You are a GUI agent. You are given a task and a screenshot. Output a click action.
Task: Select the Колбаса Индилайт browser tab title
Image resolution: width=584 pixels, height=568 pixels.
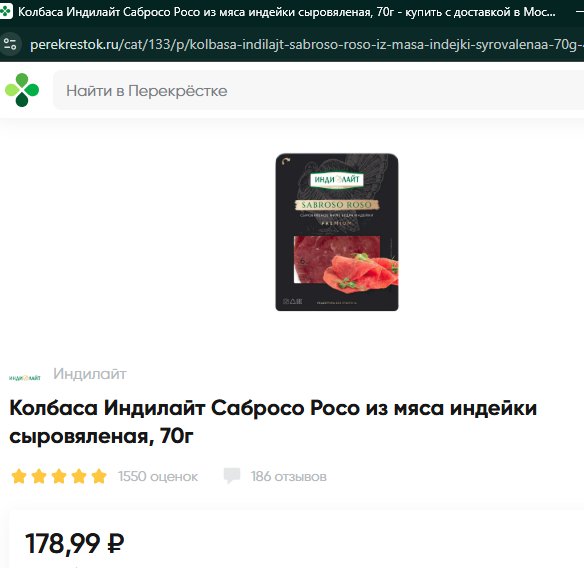pyautogui.click(x=287, y=12)
